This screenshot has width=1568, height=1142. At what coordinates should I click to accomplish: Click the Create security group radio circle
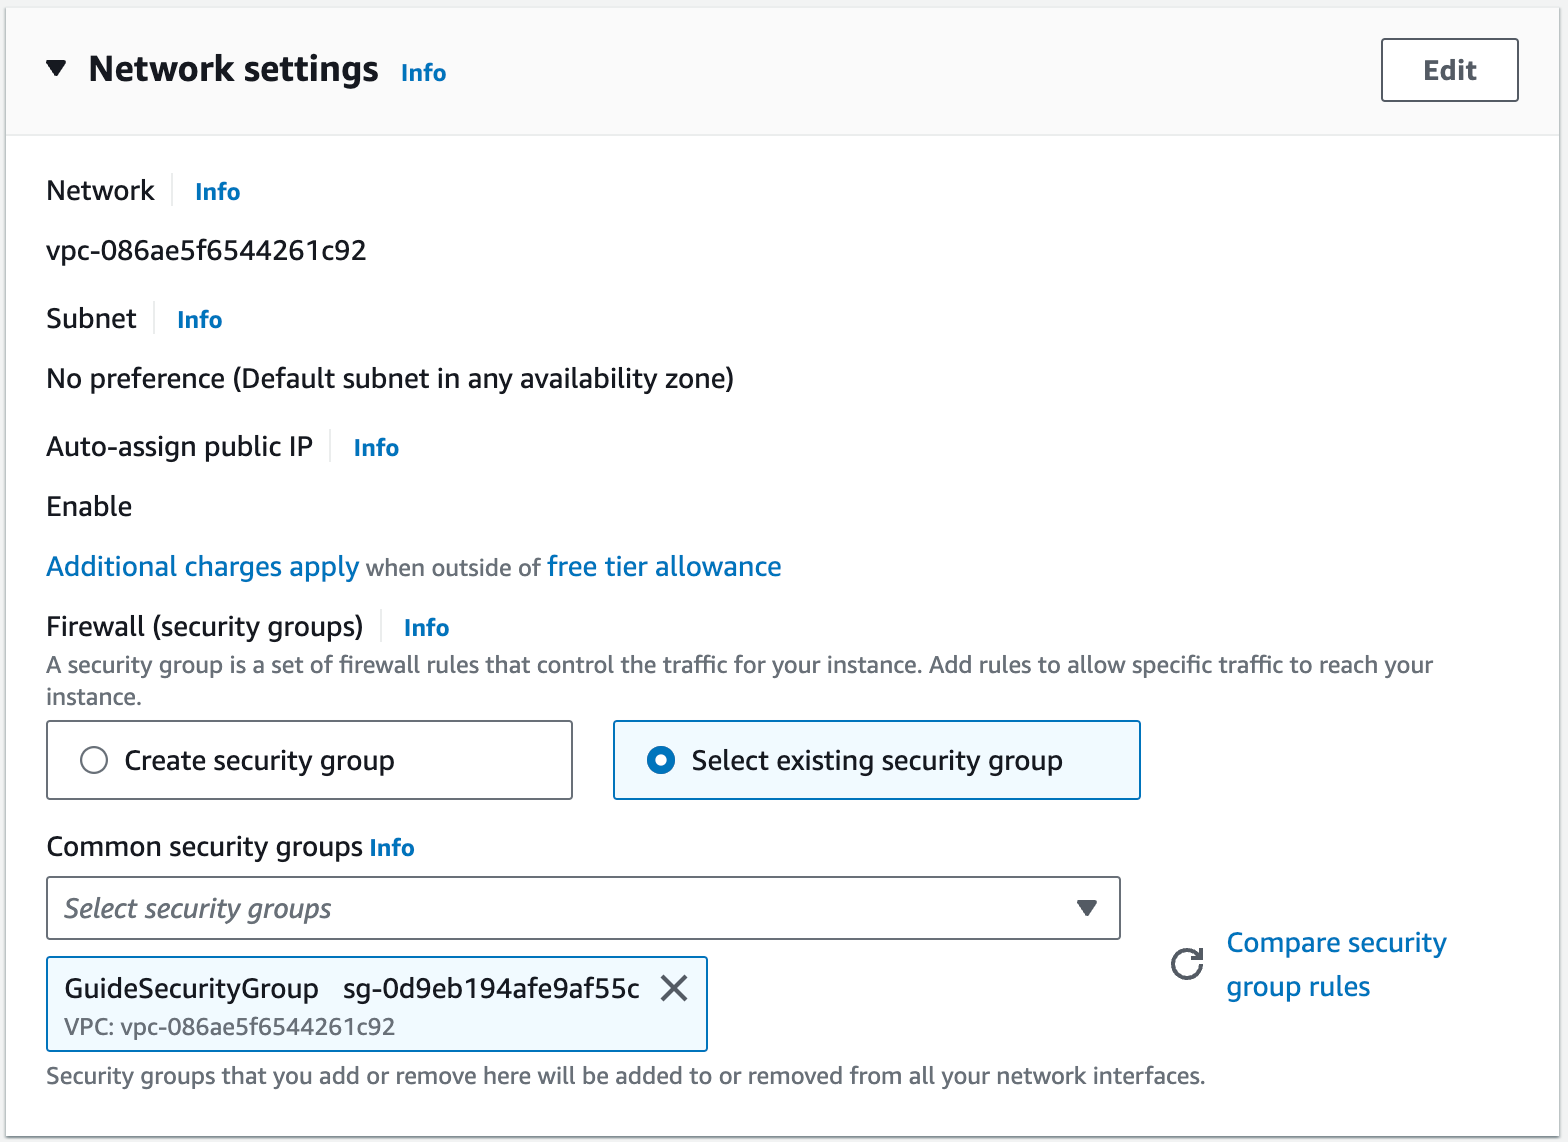pos(94,760)
